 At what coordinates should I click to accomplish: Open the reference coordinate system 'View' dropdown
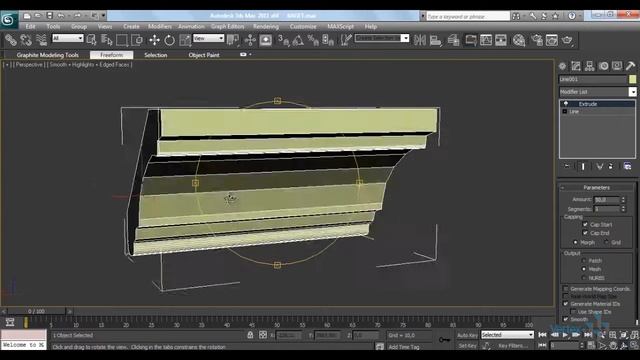pos(209,38)
